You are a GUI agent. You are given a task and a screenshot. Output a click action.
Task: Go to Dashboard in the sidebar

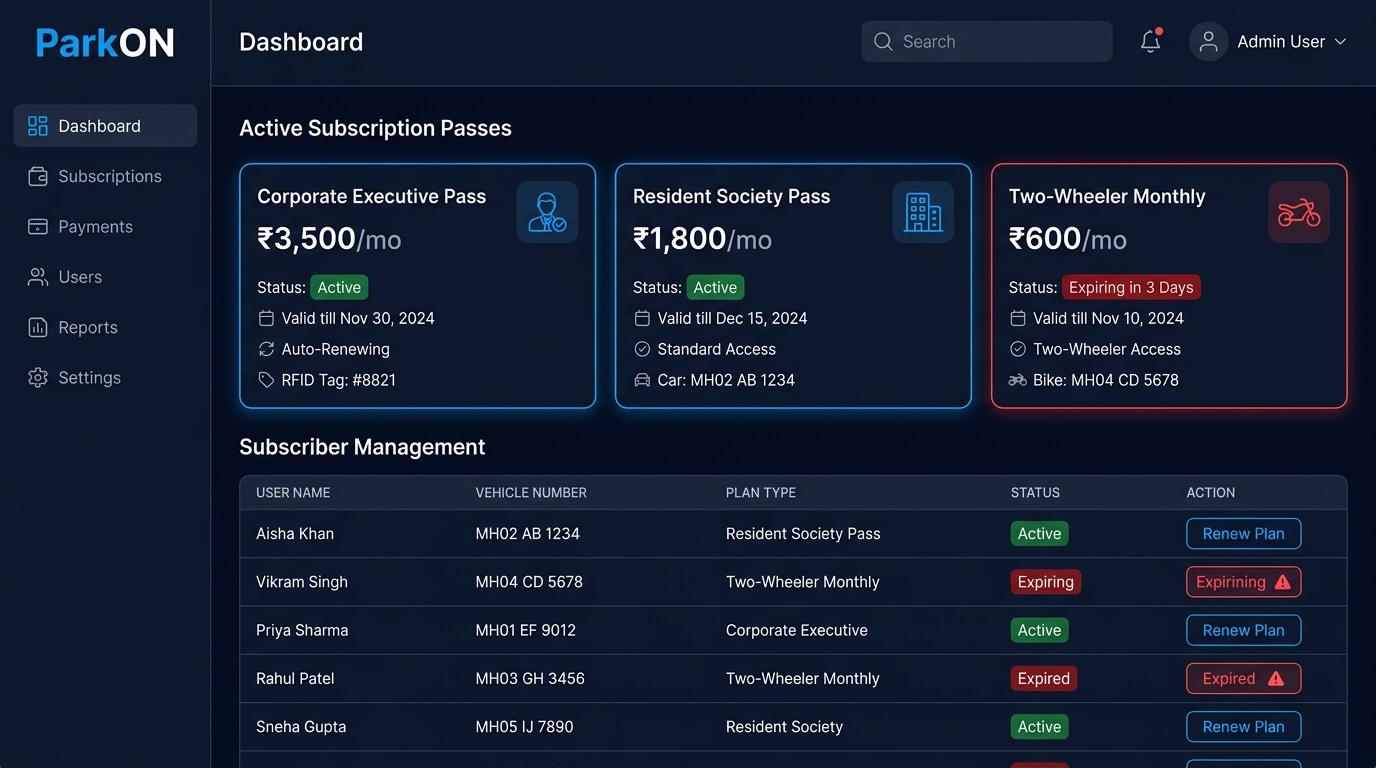point(105,126)
